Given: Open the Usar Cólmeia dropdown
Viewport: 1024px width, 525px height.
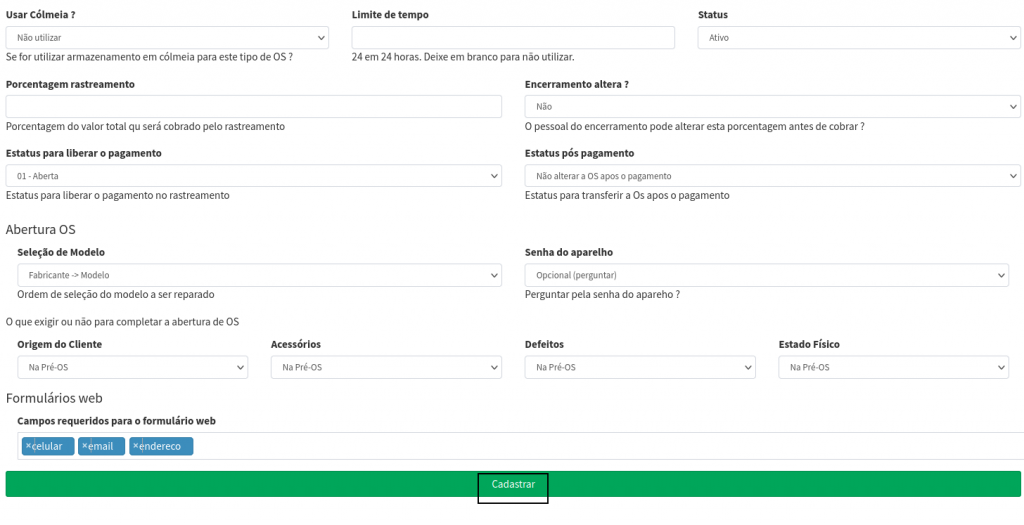Looking at the screenshot, I should pos(167,37).
